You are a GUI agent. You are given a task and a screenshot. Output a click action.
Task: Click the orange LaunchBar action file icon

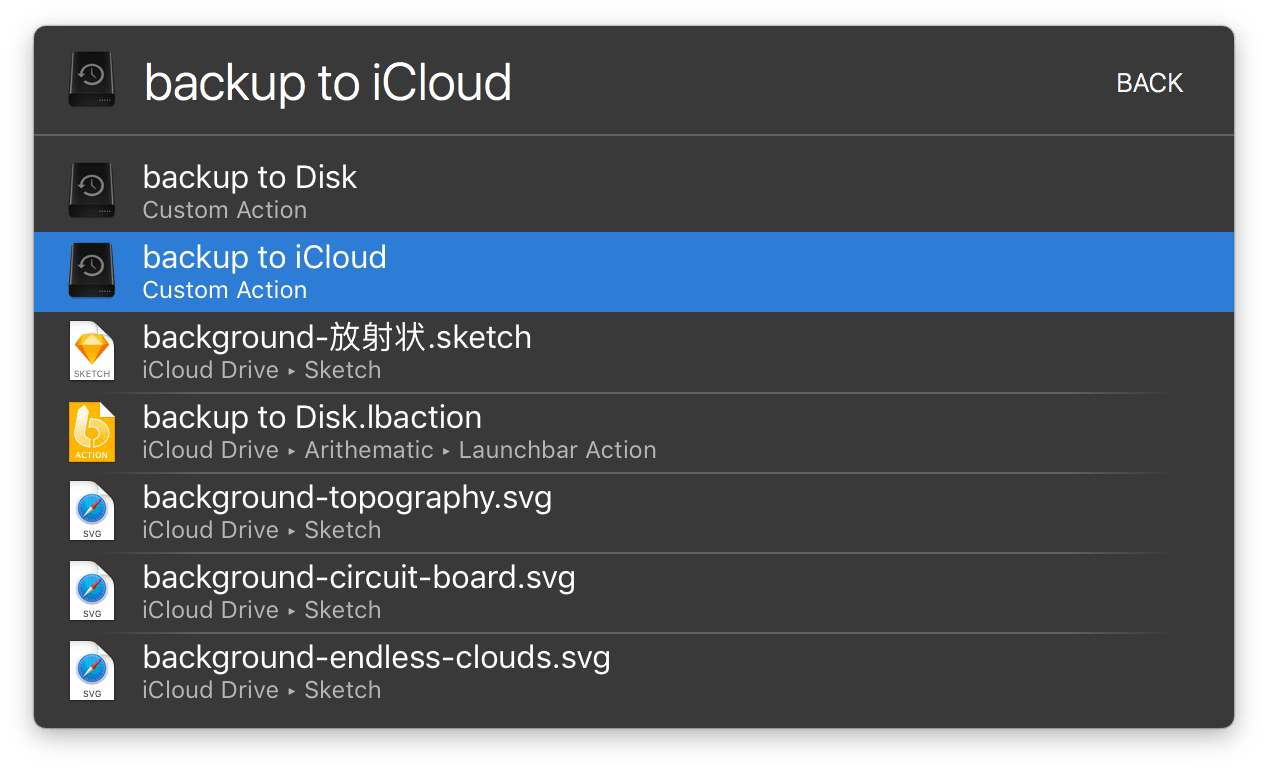91,431
